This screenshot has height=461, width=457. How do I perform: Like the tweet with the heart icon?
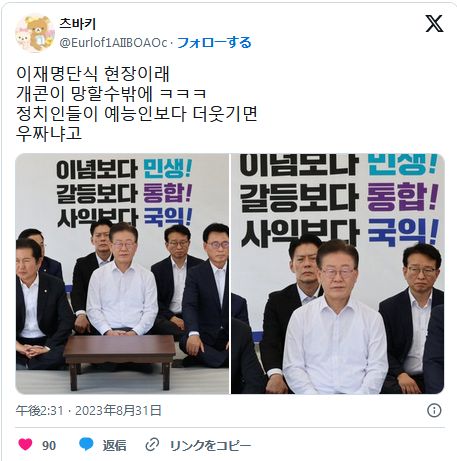tap(25, 445)
